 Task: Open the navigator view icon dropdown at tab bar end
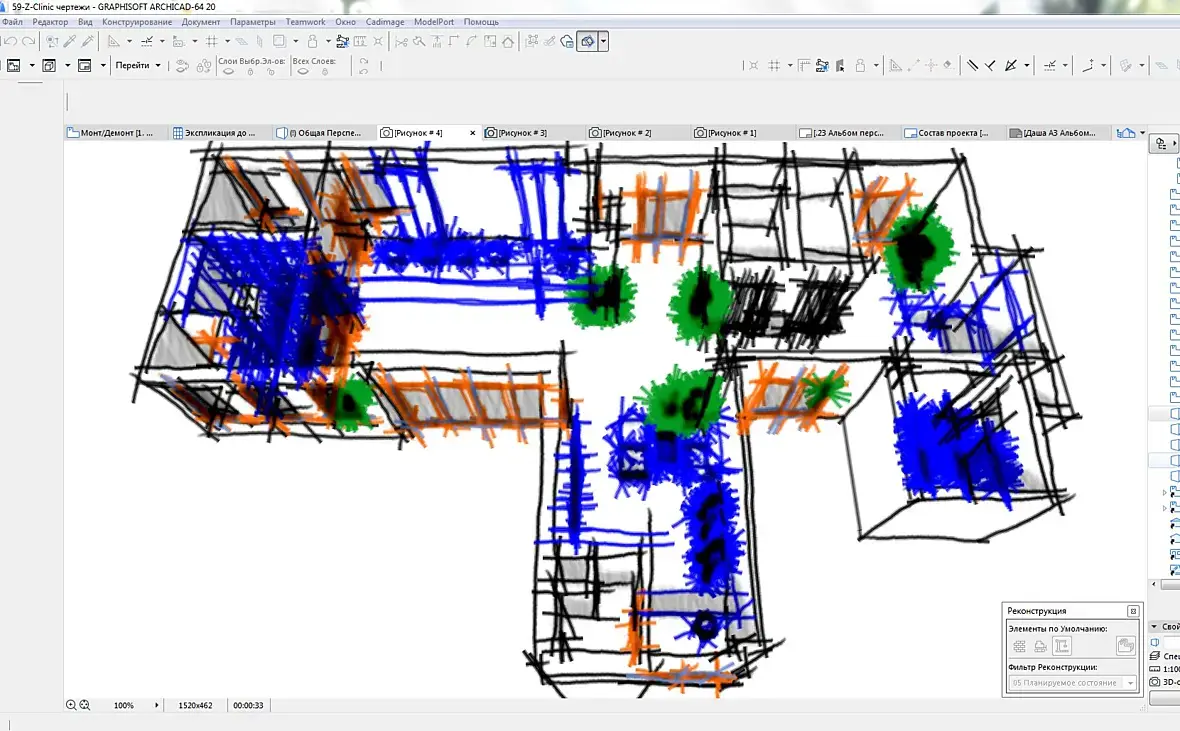[1142, 132]
